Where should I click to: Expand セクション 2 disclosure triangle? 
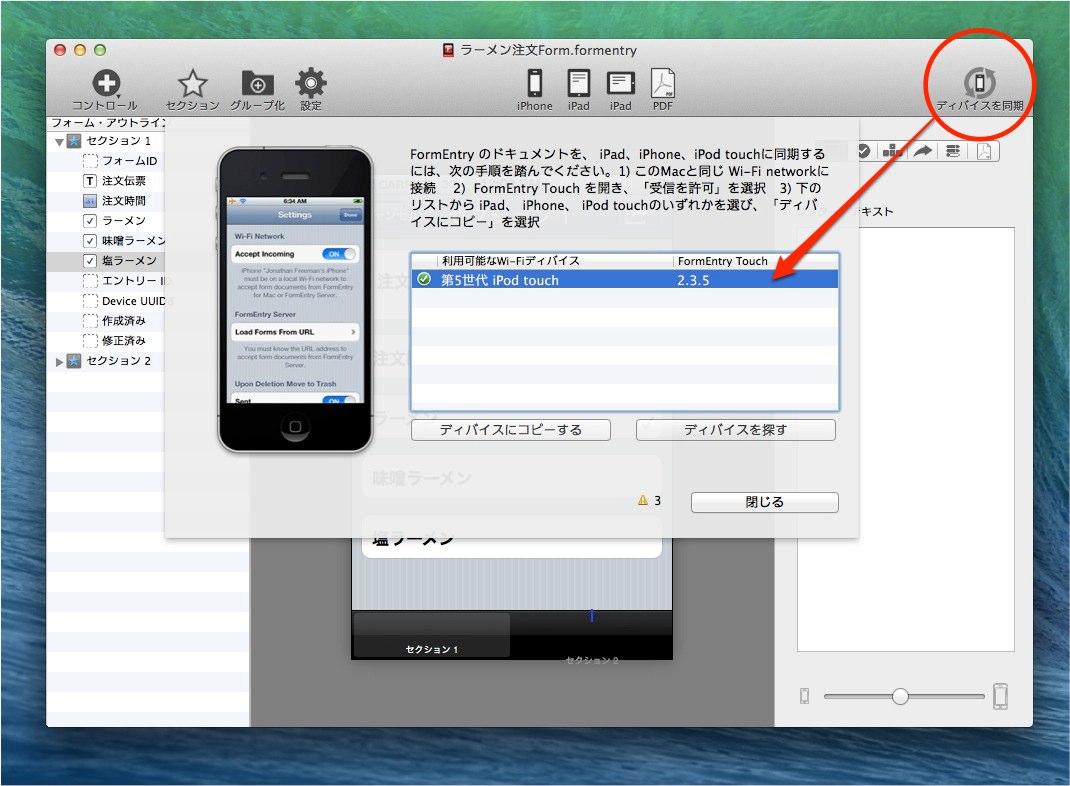tap(59, 362)
